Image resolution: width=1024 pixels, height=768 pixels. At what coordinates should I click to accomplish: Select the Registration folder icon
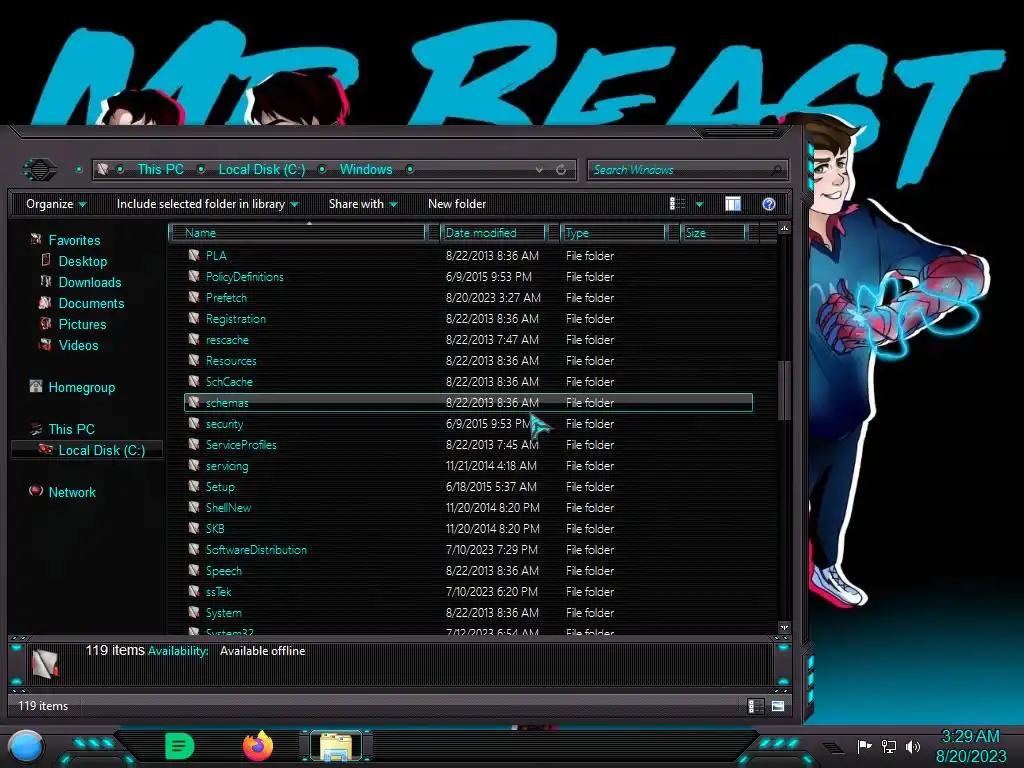click(x=194, y=319)
